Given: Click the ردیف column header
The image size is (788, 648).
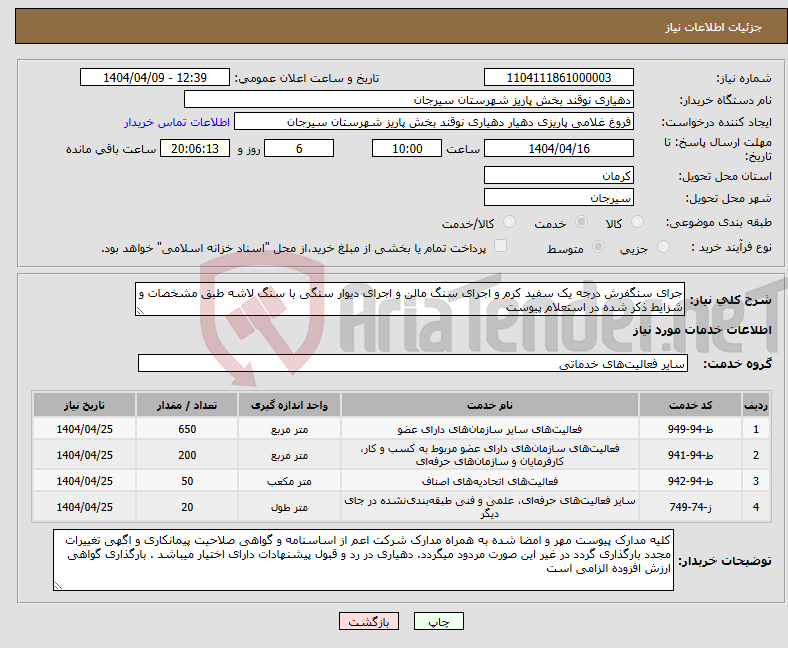Looking at the screenshot, I should coord(756,405).
